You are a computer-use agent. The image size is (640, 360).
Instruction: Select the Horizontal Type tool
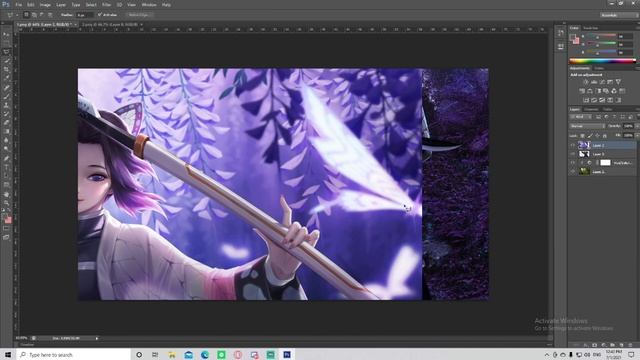(6, 167)
